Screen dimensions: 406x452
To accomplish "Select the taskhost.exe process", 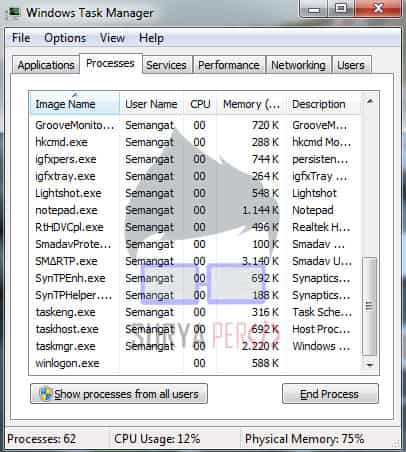I will coord(194,329).
